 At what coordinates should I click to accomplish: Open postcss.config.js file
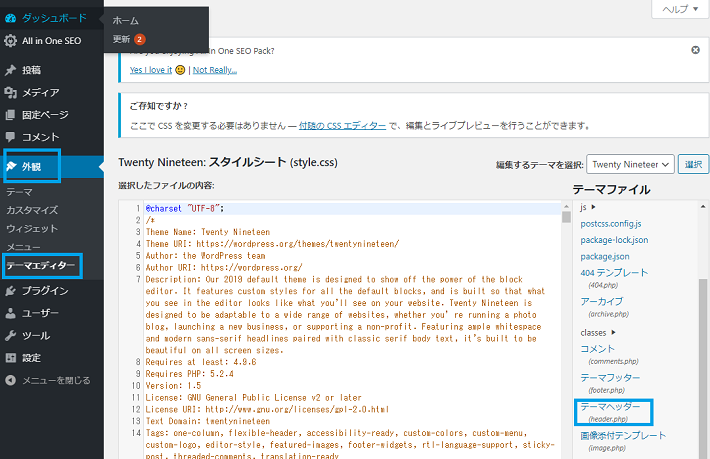click(x=611, y=224)
